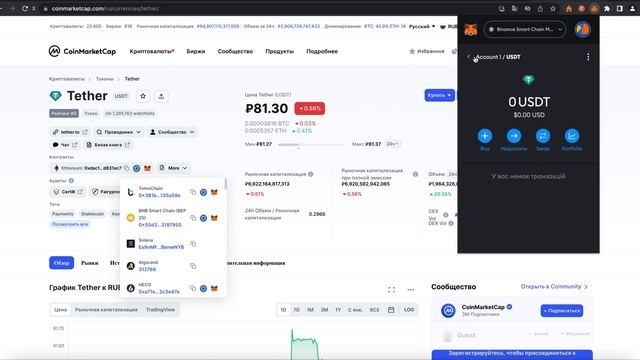
Task: Copy the TomoChain contract address
Action: [x=193, y=192]
